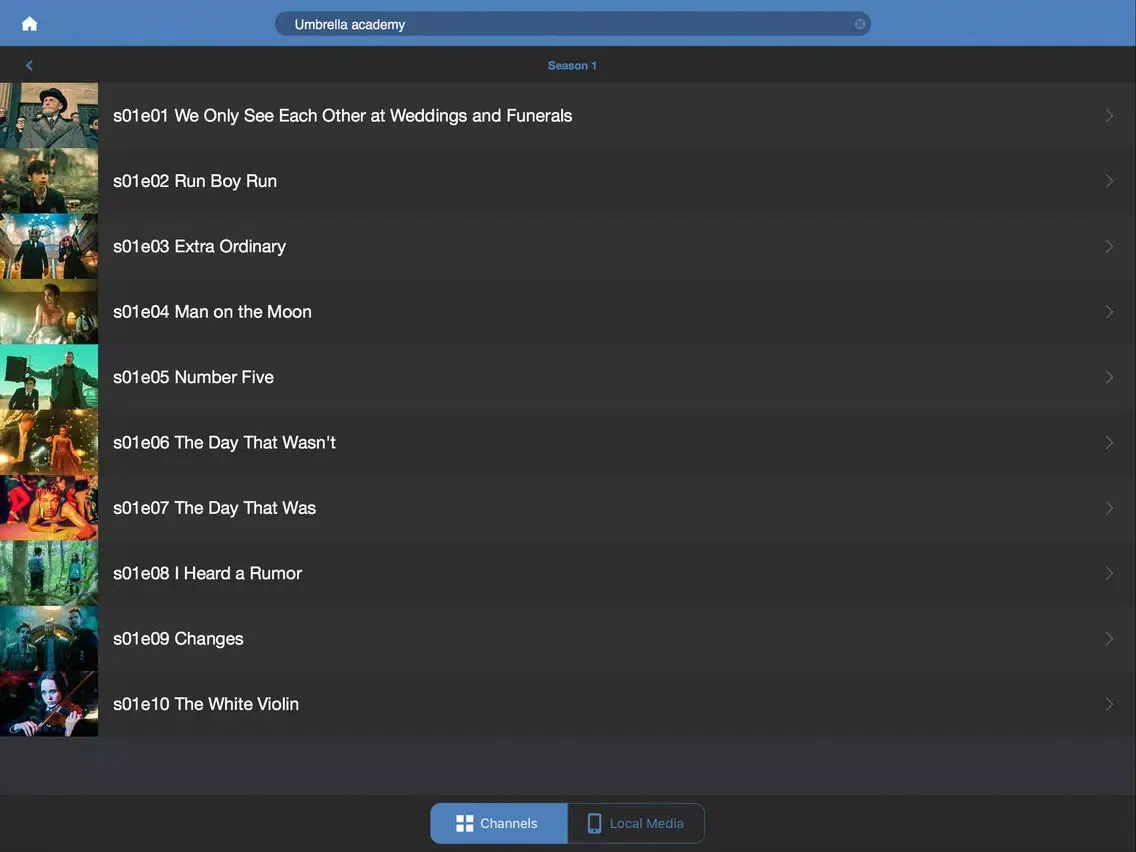
Task: Select the s01e01 episode thumbnail
Action: tap(49, 115)
